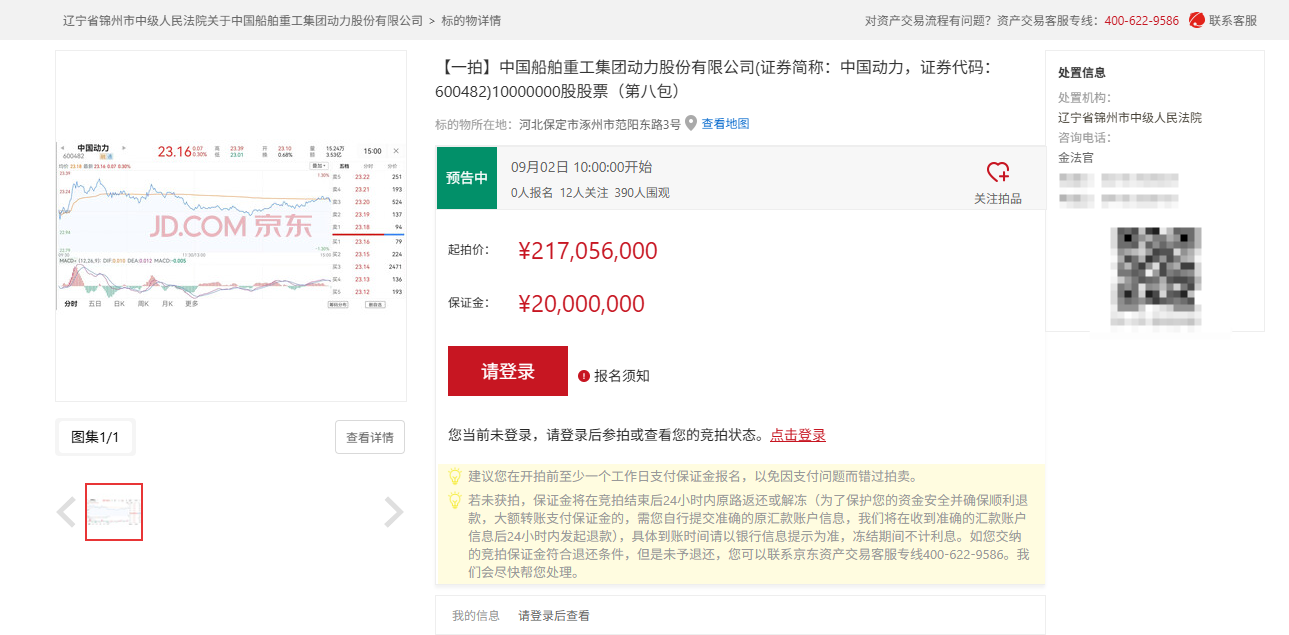Click the heart icon to follow the item
This screenshot has width=1289, height=635.
pyautogui.click(x=997, y=172)
